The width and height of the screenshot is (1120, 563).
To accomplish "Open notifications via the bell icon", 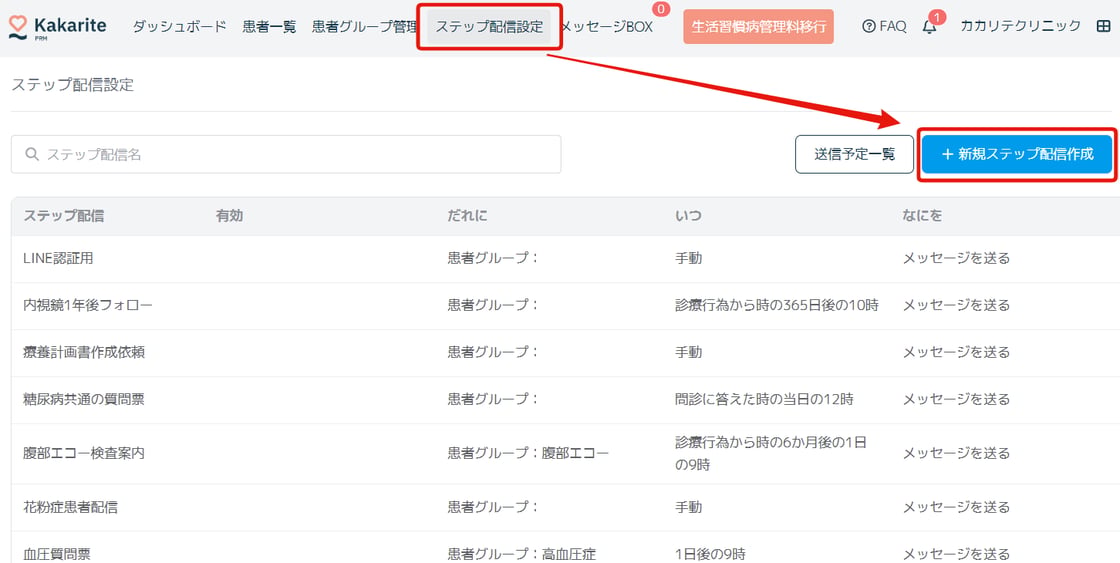I will pyautogui.click(x=929, y=27).
